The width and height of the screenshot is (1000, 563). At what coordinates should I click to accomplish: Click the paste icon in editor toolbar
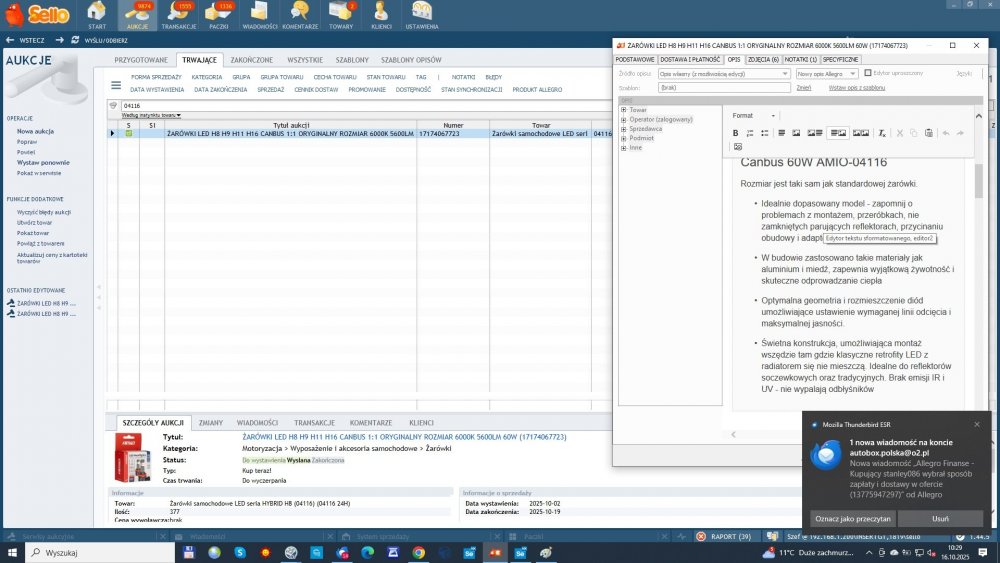[x=929, y=133]
